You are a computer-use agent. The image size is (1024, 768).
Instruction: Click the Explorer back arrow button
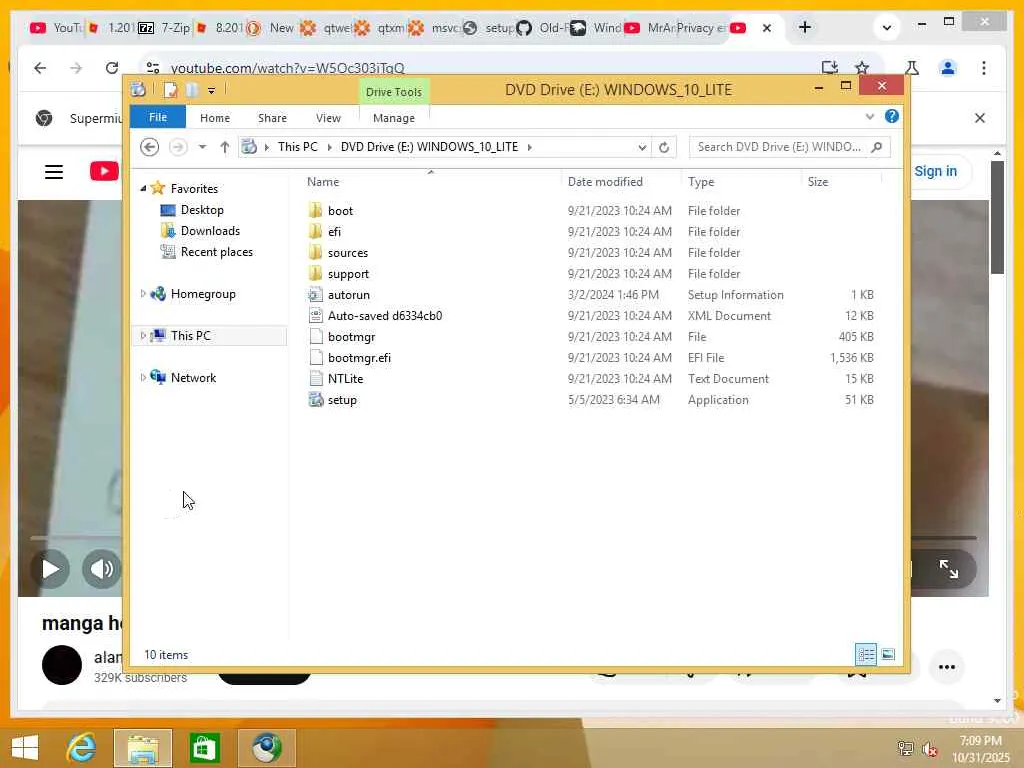[x=150, y=147]
